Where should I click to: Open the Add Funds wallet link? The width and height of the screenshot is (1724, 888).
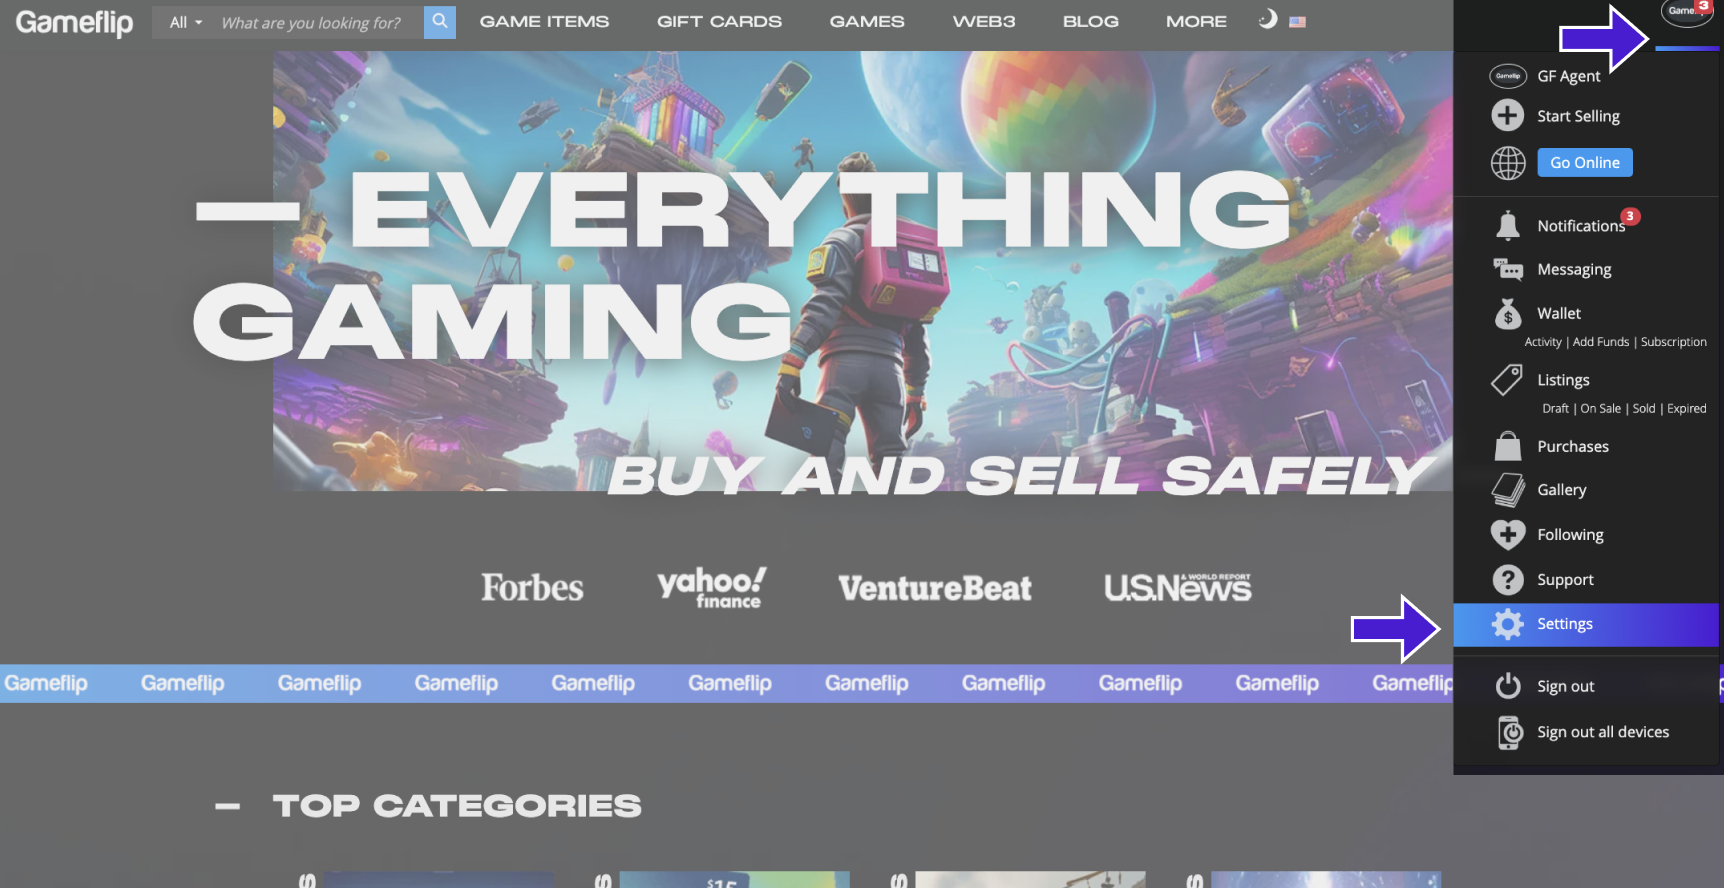(x=1600, y=342)
